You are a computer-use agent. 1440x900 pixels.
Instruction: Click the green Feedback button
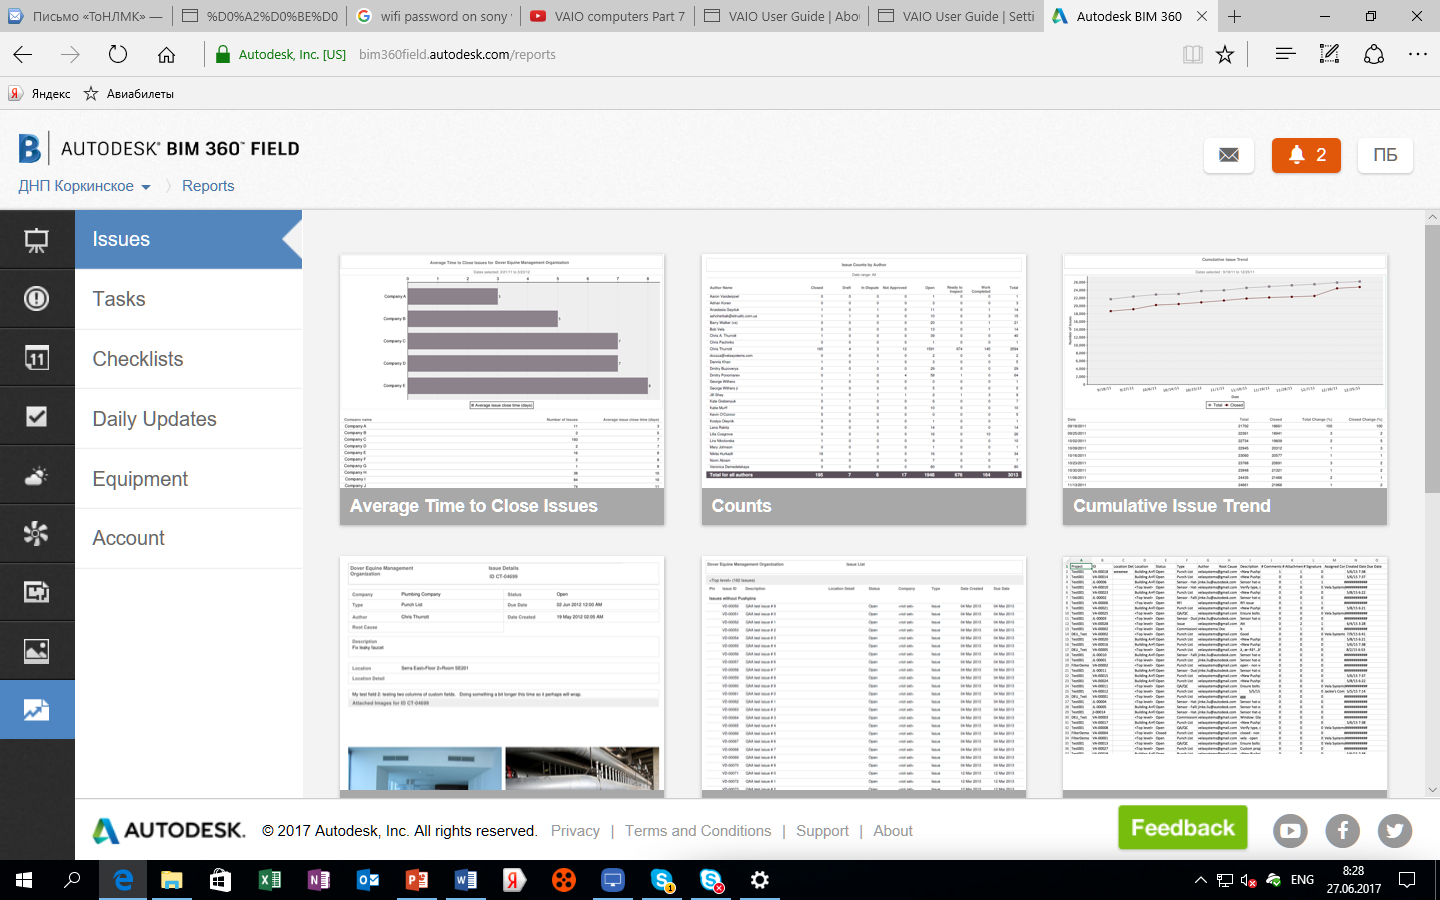pos(1182,828)
